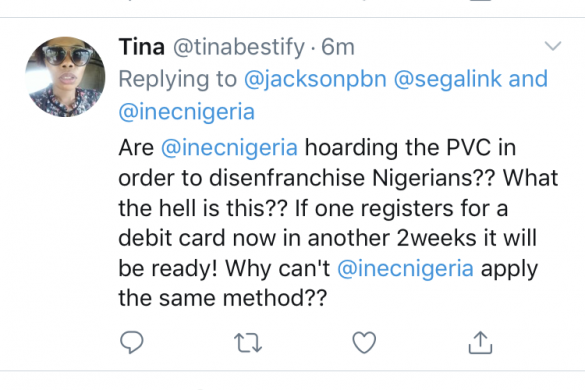Open tweet detail via 'disenfranchise Nigerians??' text
The width and height of the screenshot is (585, 390).
[352, 178]
